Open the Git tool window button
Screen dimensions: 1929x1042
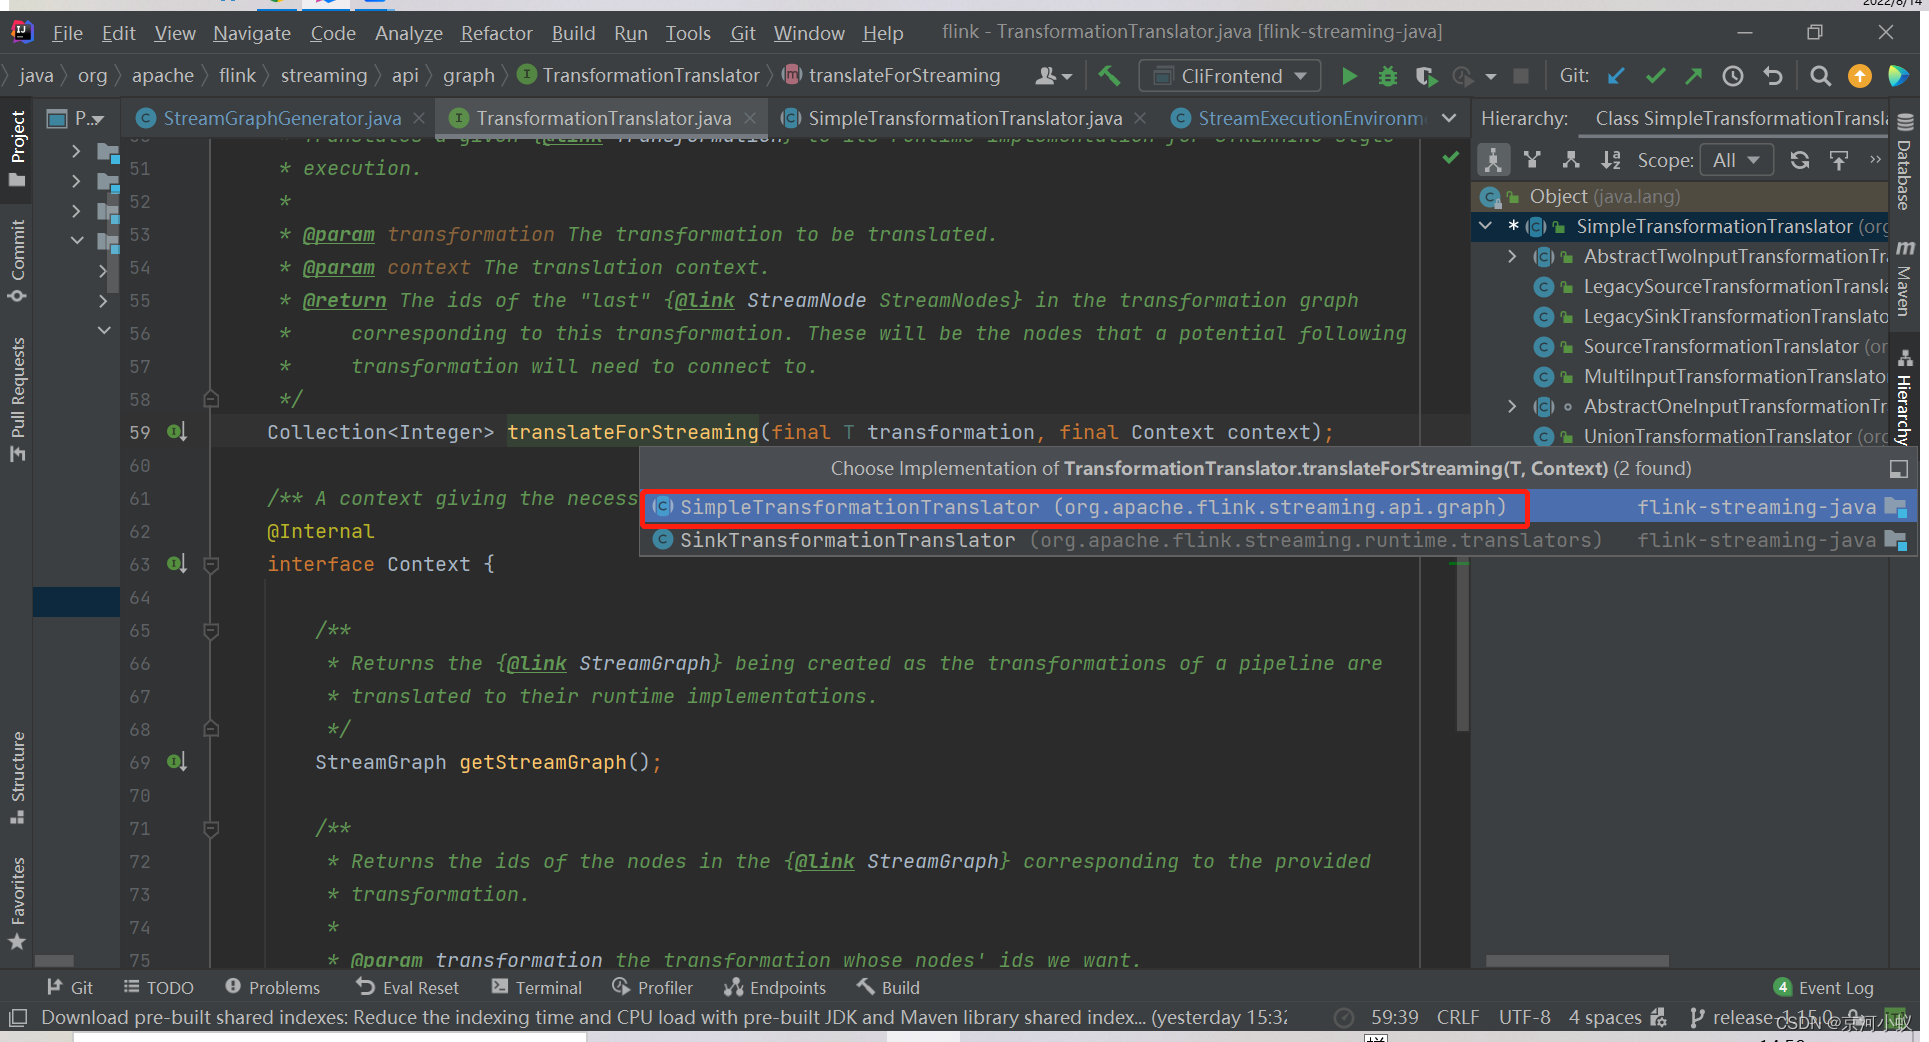pyautogui.click(x=69, y=987)
